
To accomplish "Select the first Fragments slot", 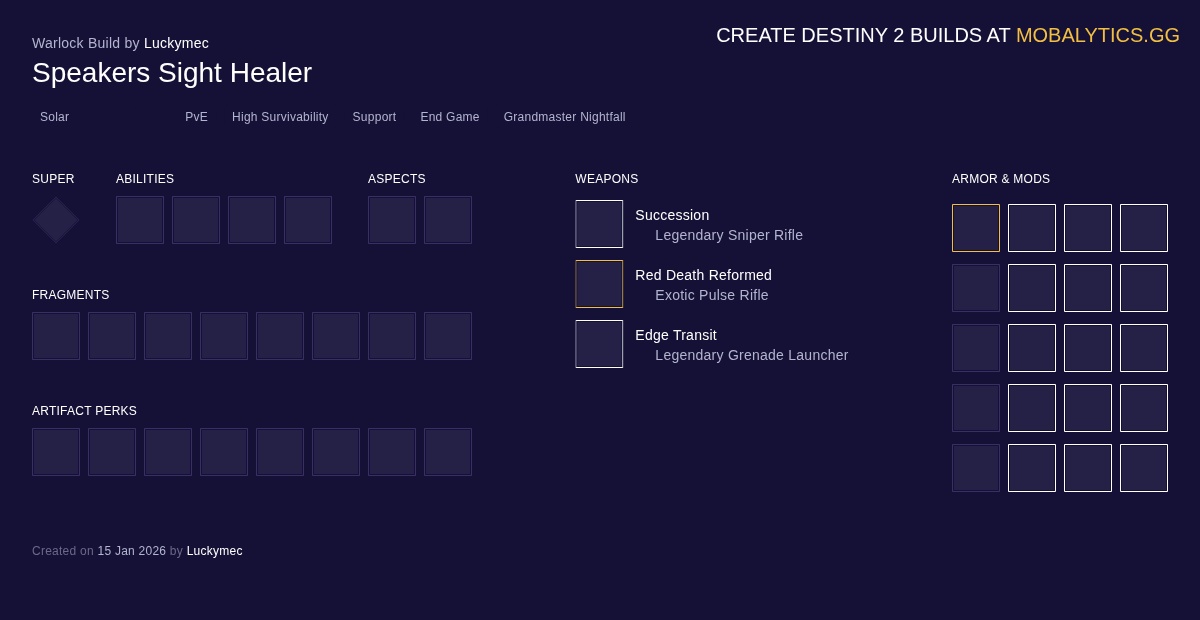I will (x=56, y=336).
